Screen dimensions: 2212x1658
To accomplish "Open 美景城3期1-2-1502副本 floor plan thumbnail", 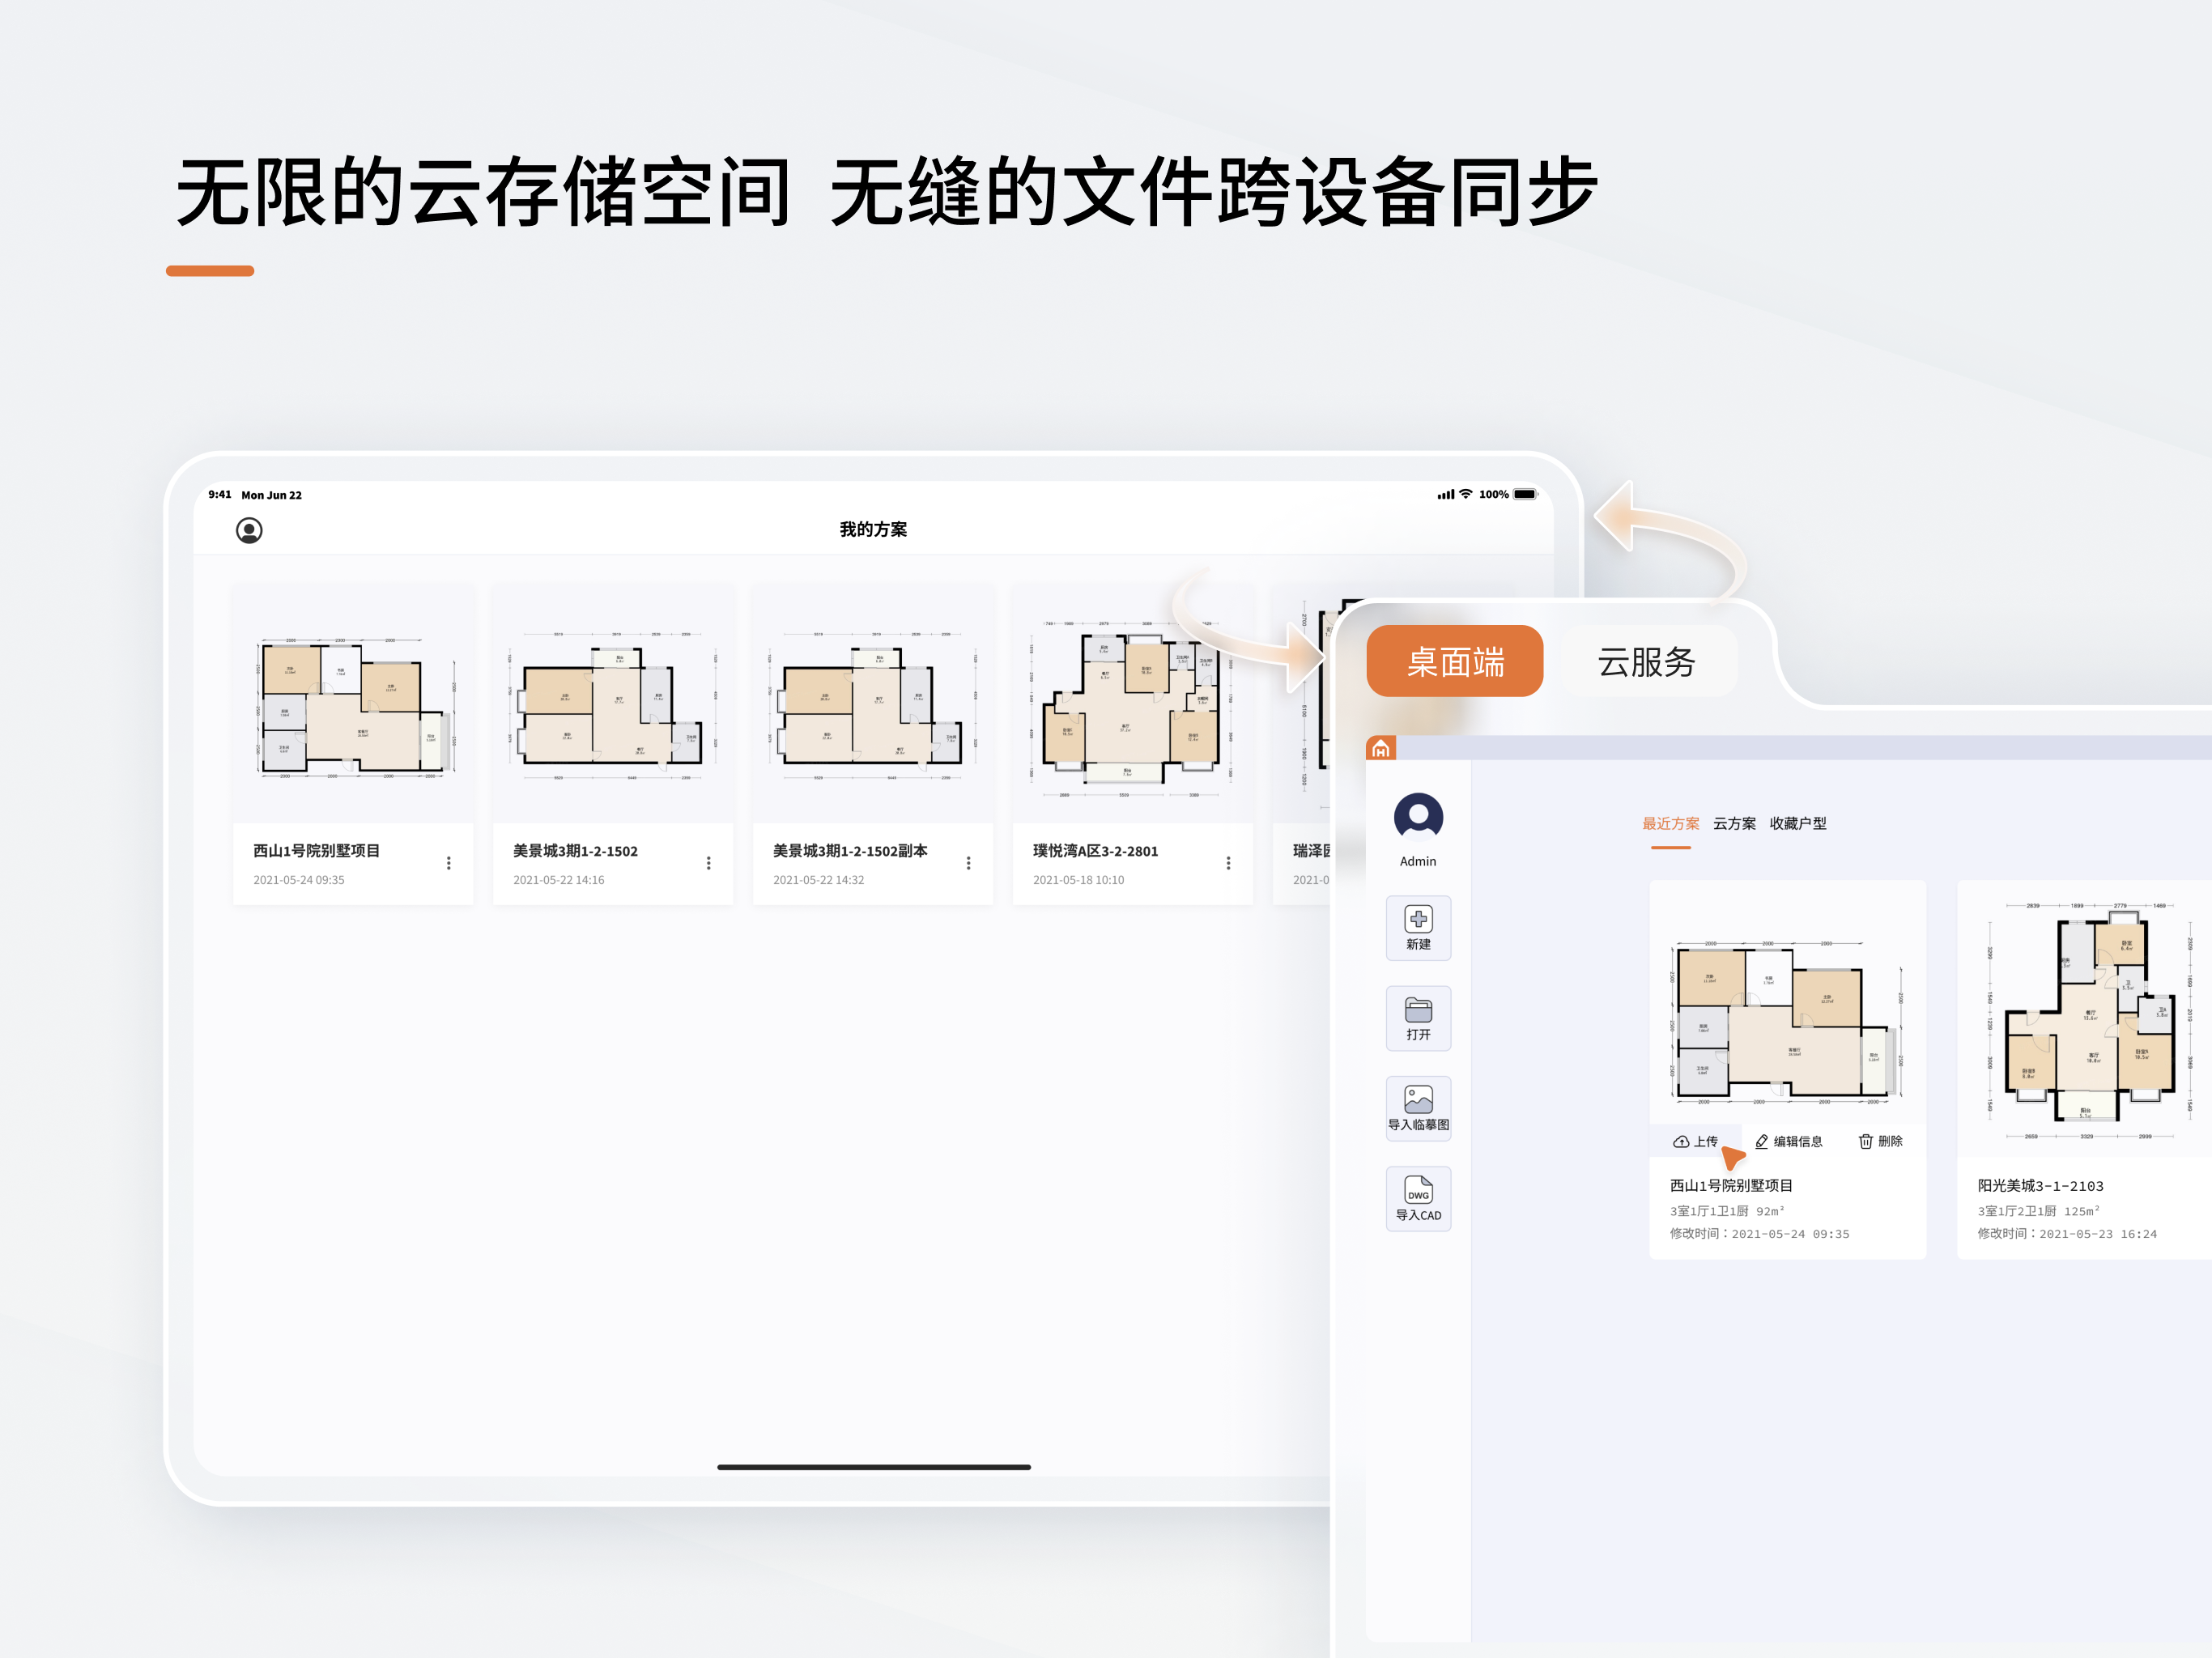I will [x=873, y=705].
